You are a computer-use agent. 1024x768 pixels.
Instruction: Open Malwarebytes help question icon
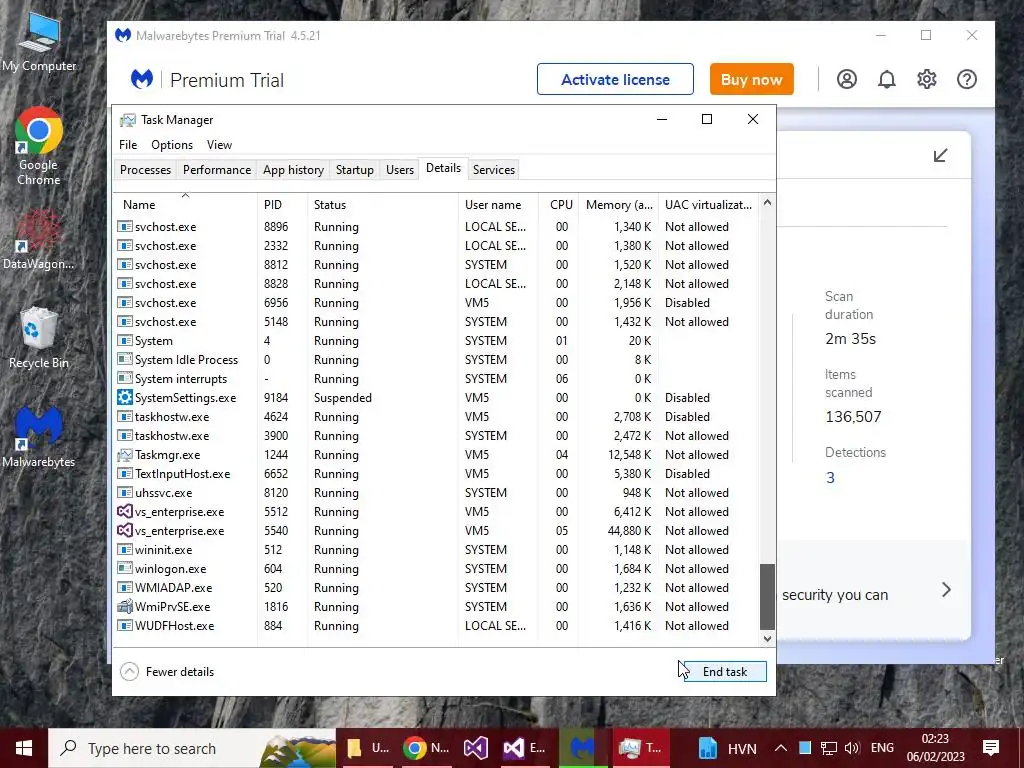pos(967,79)
